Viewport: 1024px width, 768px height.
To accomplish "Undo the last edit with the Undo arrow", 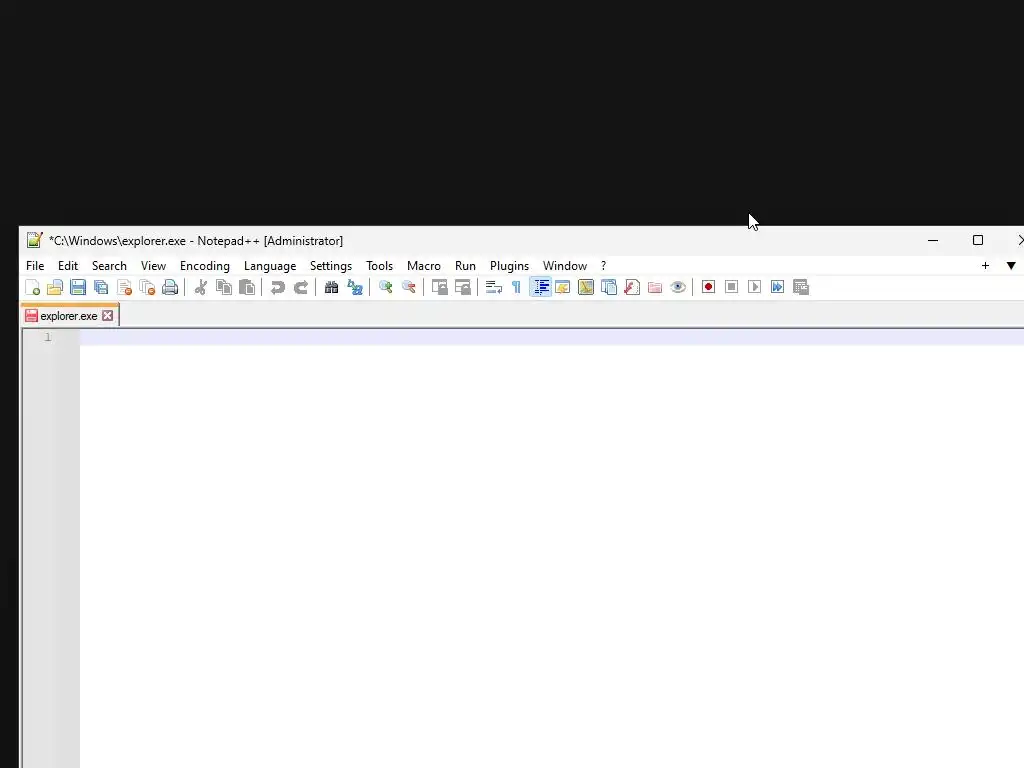I will (278, 287).
